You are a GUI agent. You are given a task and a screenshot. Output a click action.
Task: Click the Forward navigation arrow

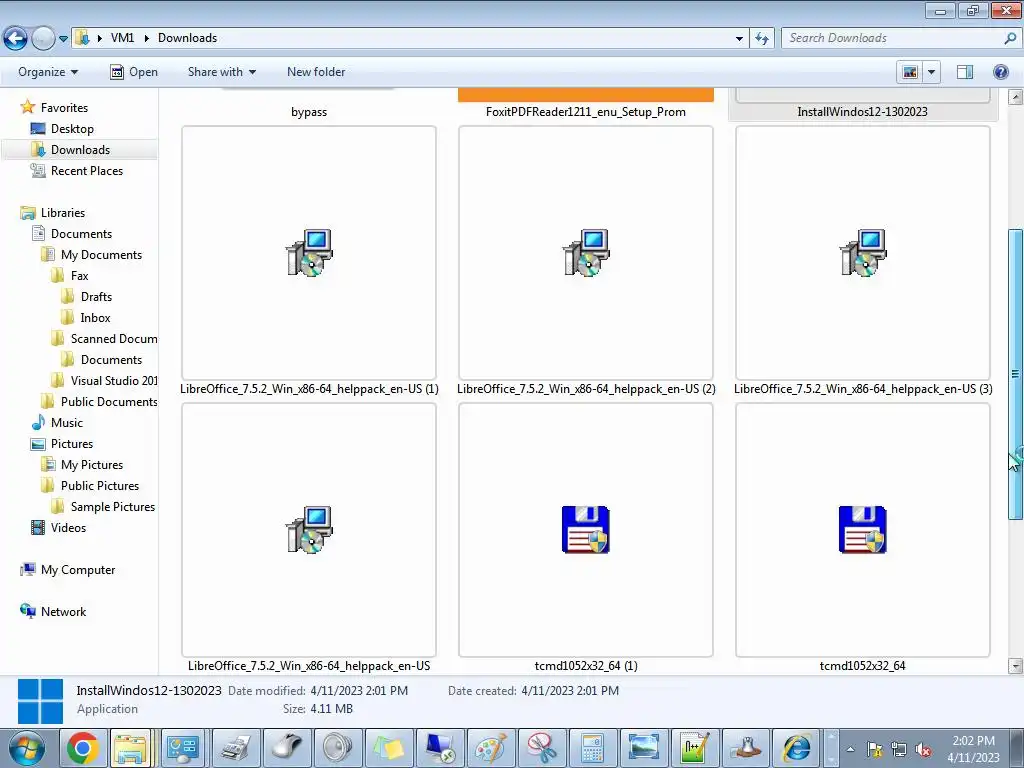(43, 38)
